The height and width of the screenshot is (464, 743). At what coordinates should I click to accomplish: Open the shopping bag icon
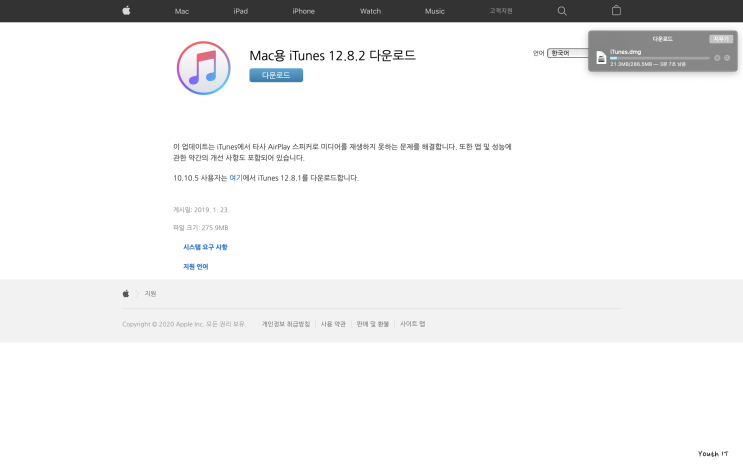click(x=616, y=10)
